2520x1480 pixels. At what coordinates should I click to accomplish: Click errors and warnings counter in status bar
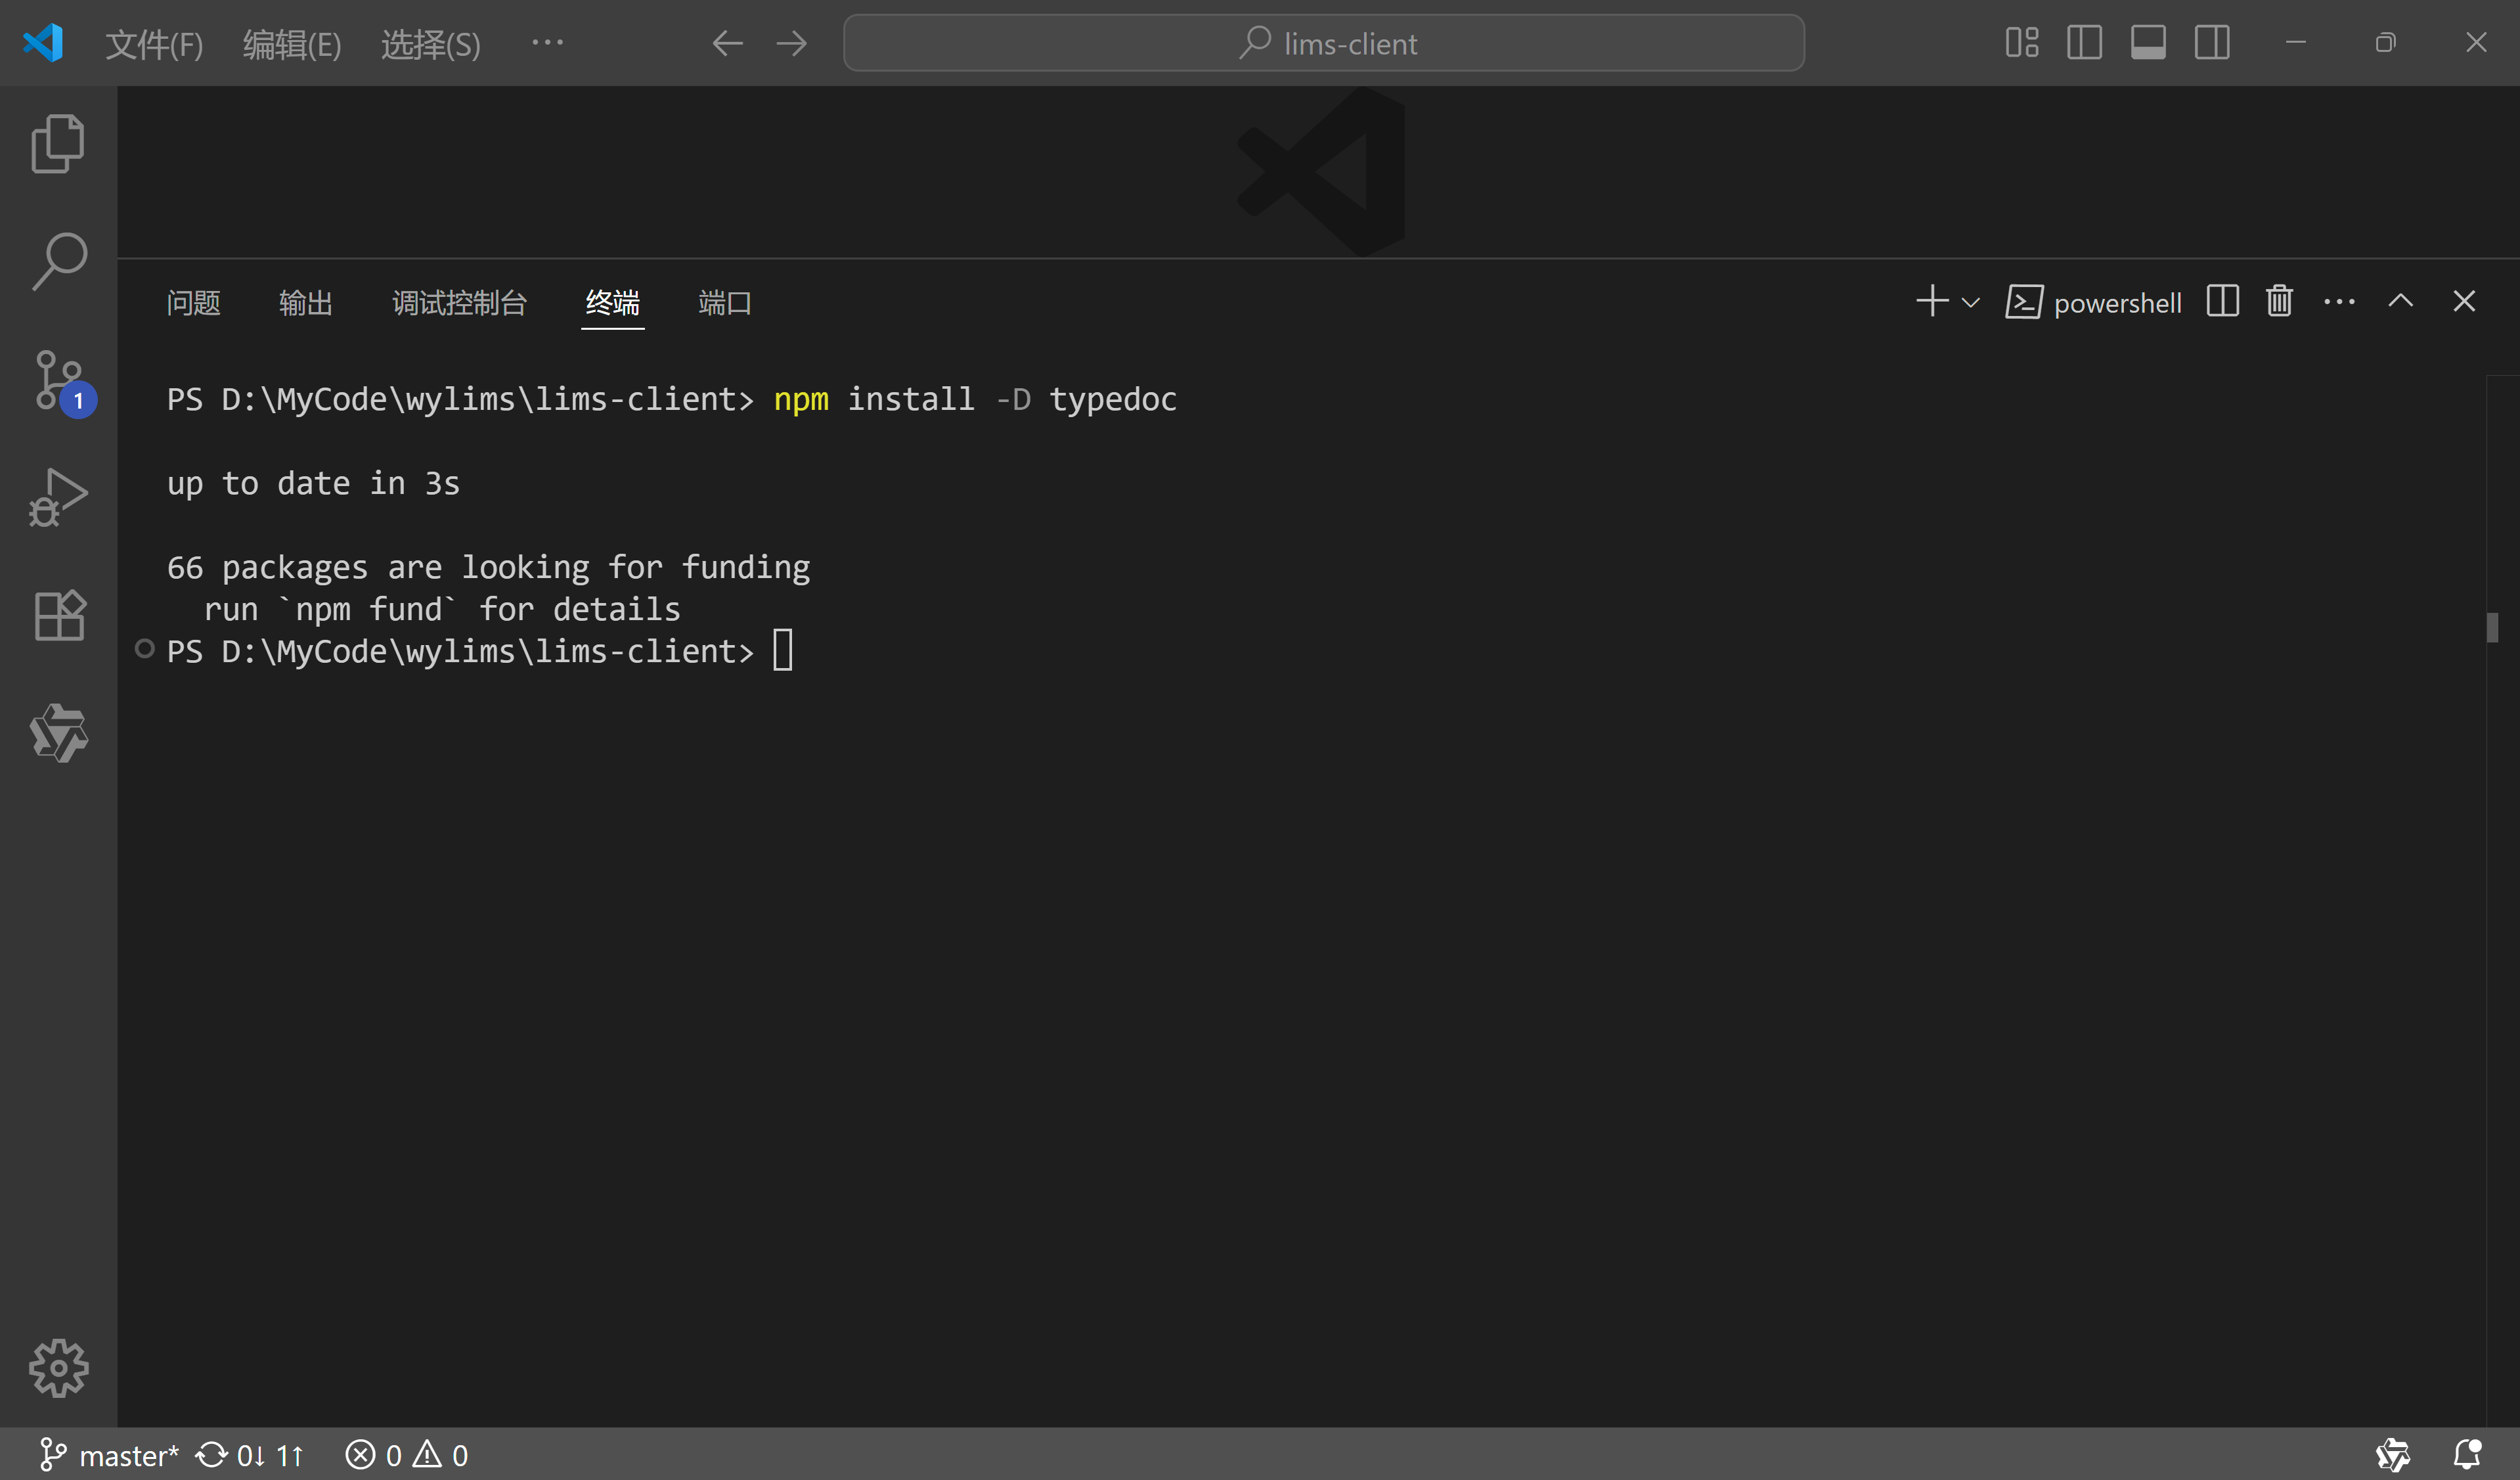[406, 1455]
